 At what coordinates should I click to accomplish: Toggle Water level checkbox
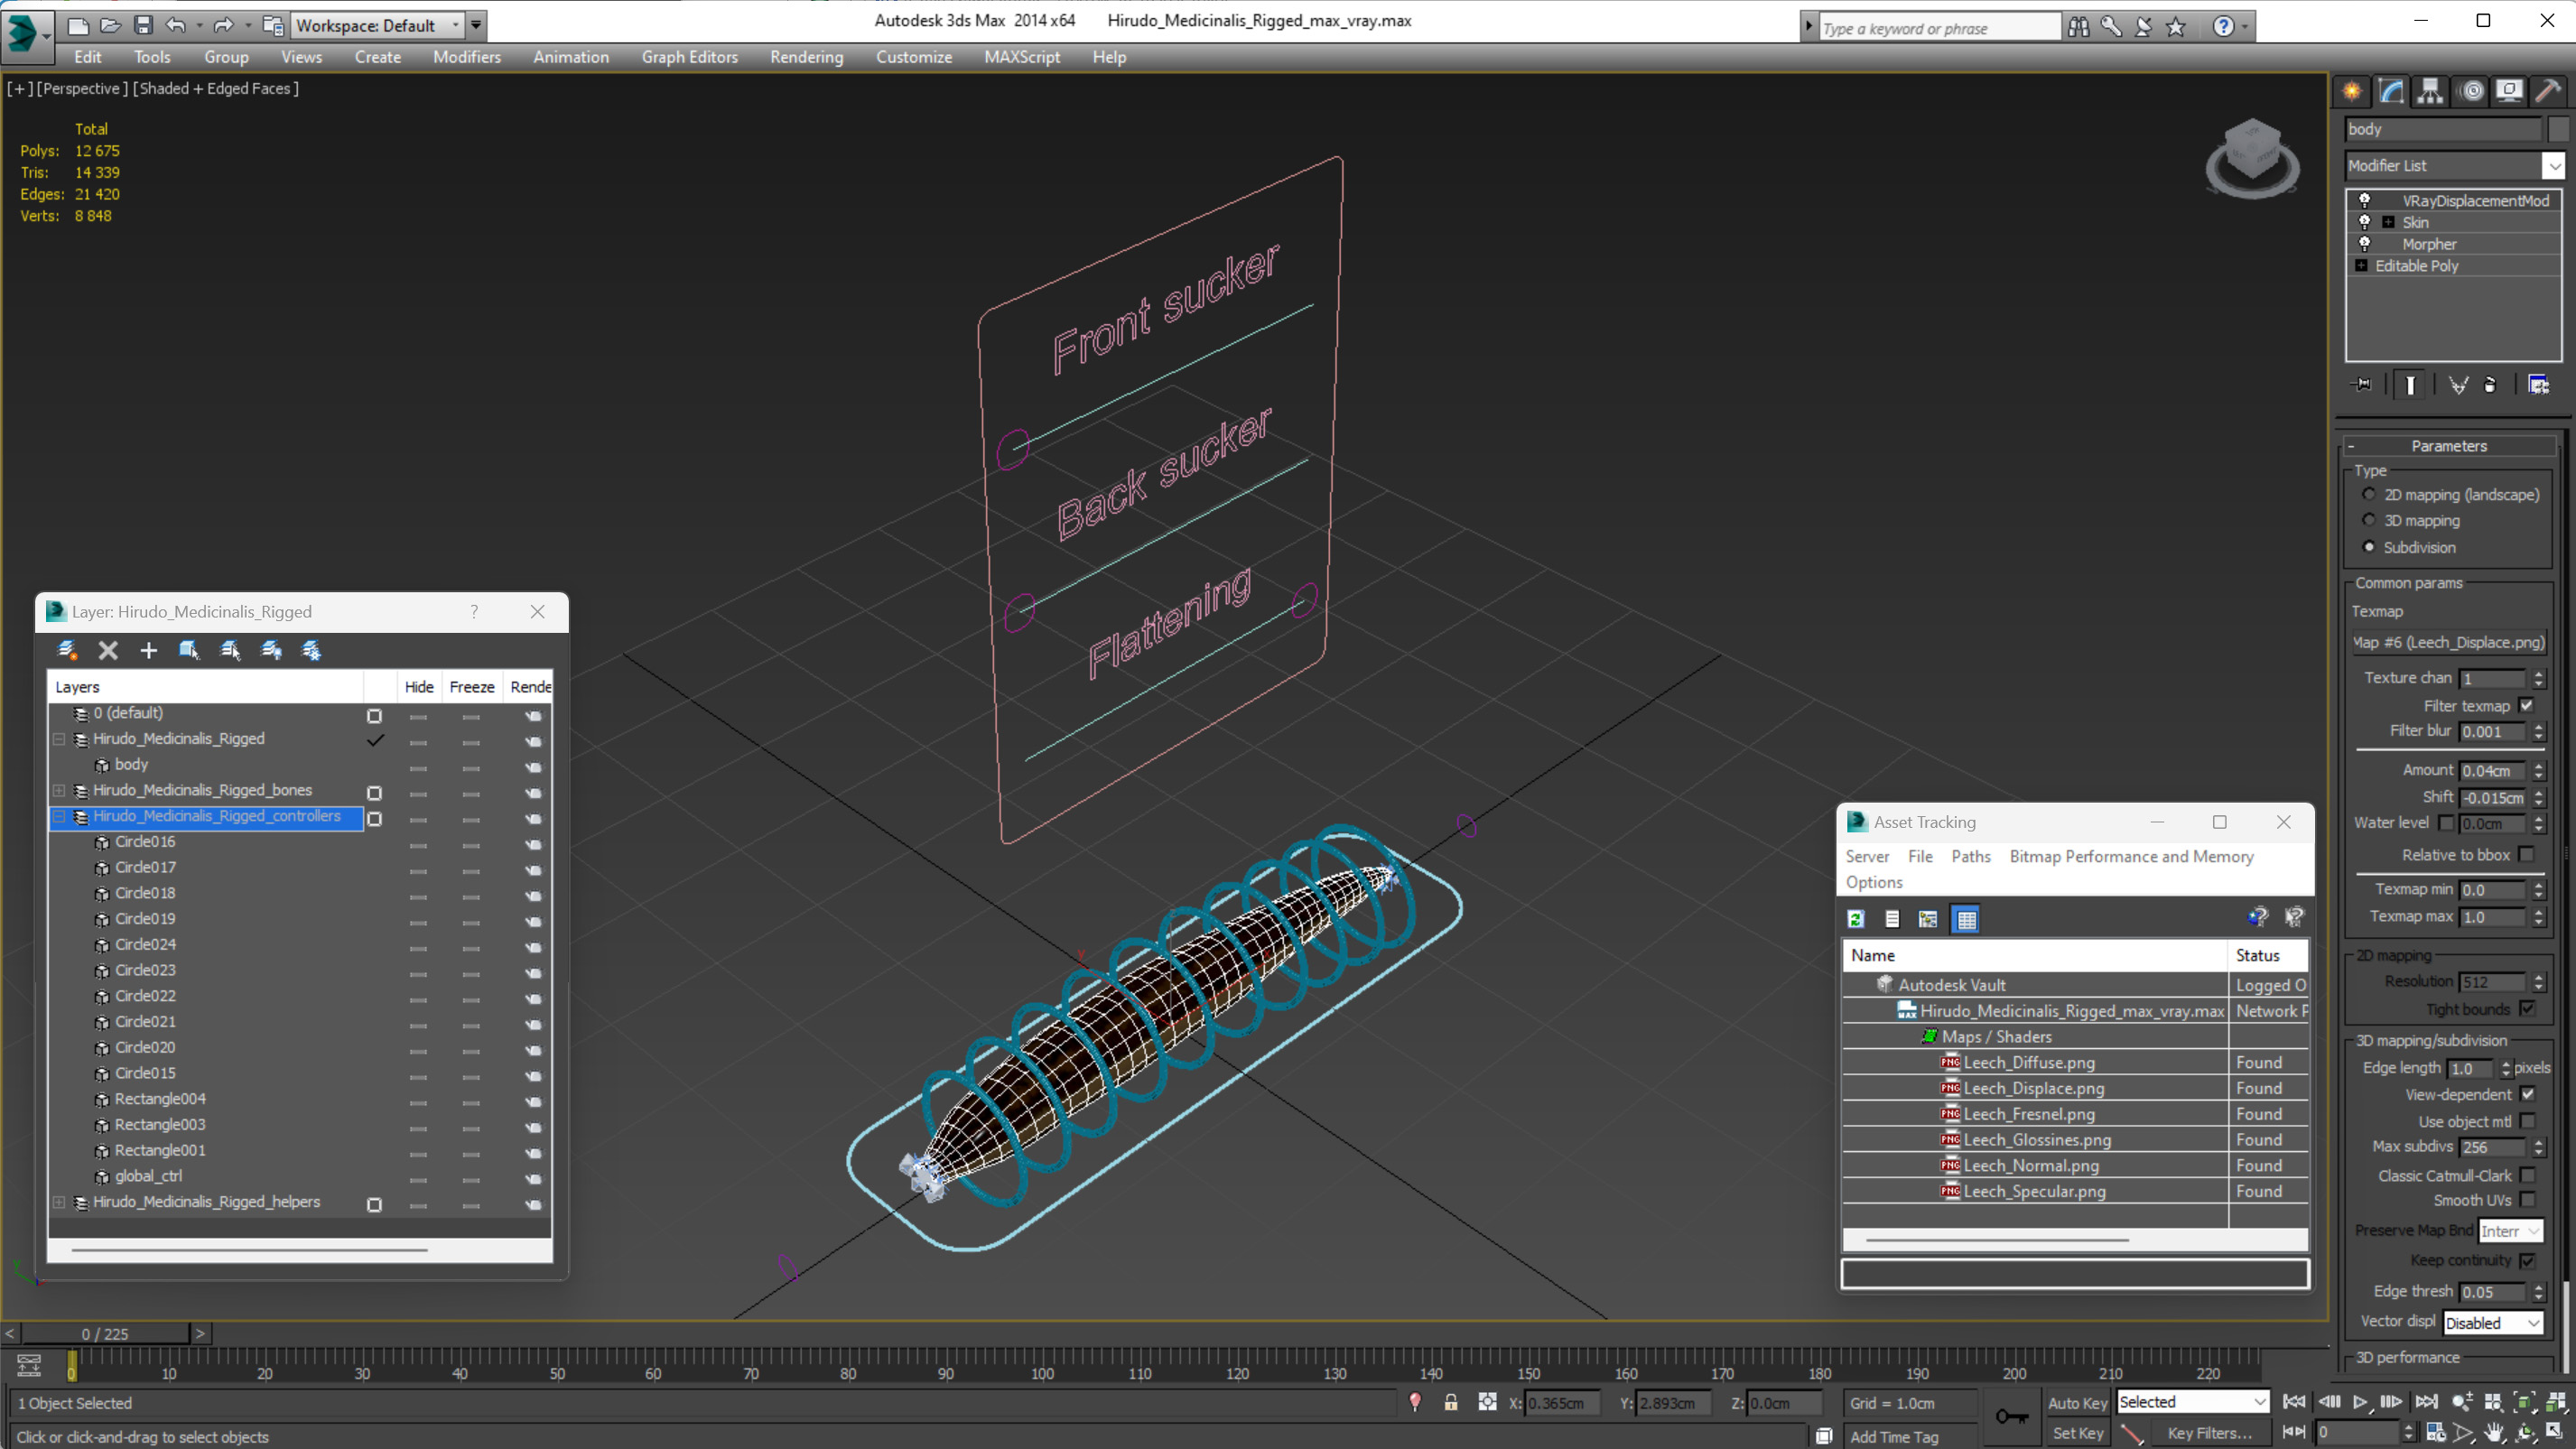coord(2446,823)
